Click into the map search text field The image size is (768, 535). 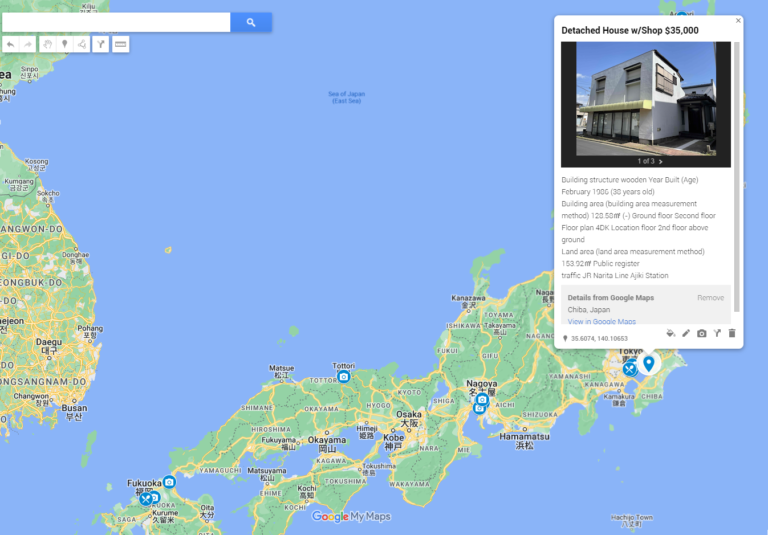[x=116, y=22]
